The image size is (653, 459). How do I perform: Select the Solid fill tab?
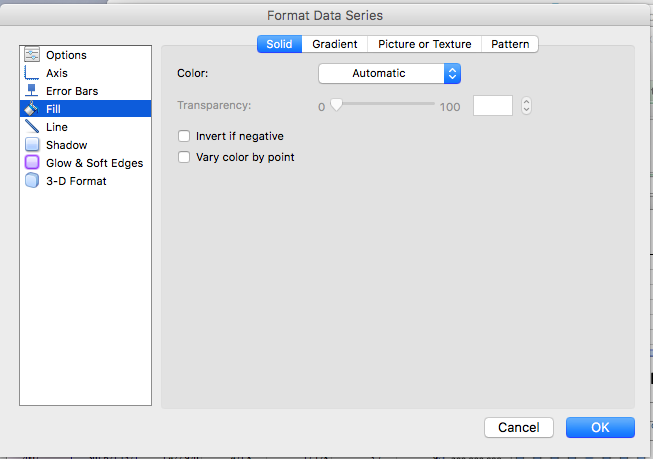(279, 44)
